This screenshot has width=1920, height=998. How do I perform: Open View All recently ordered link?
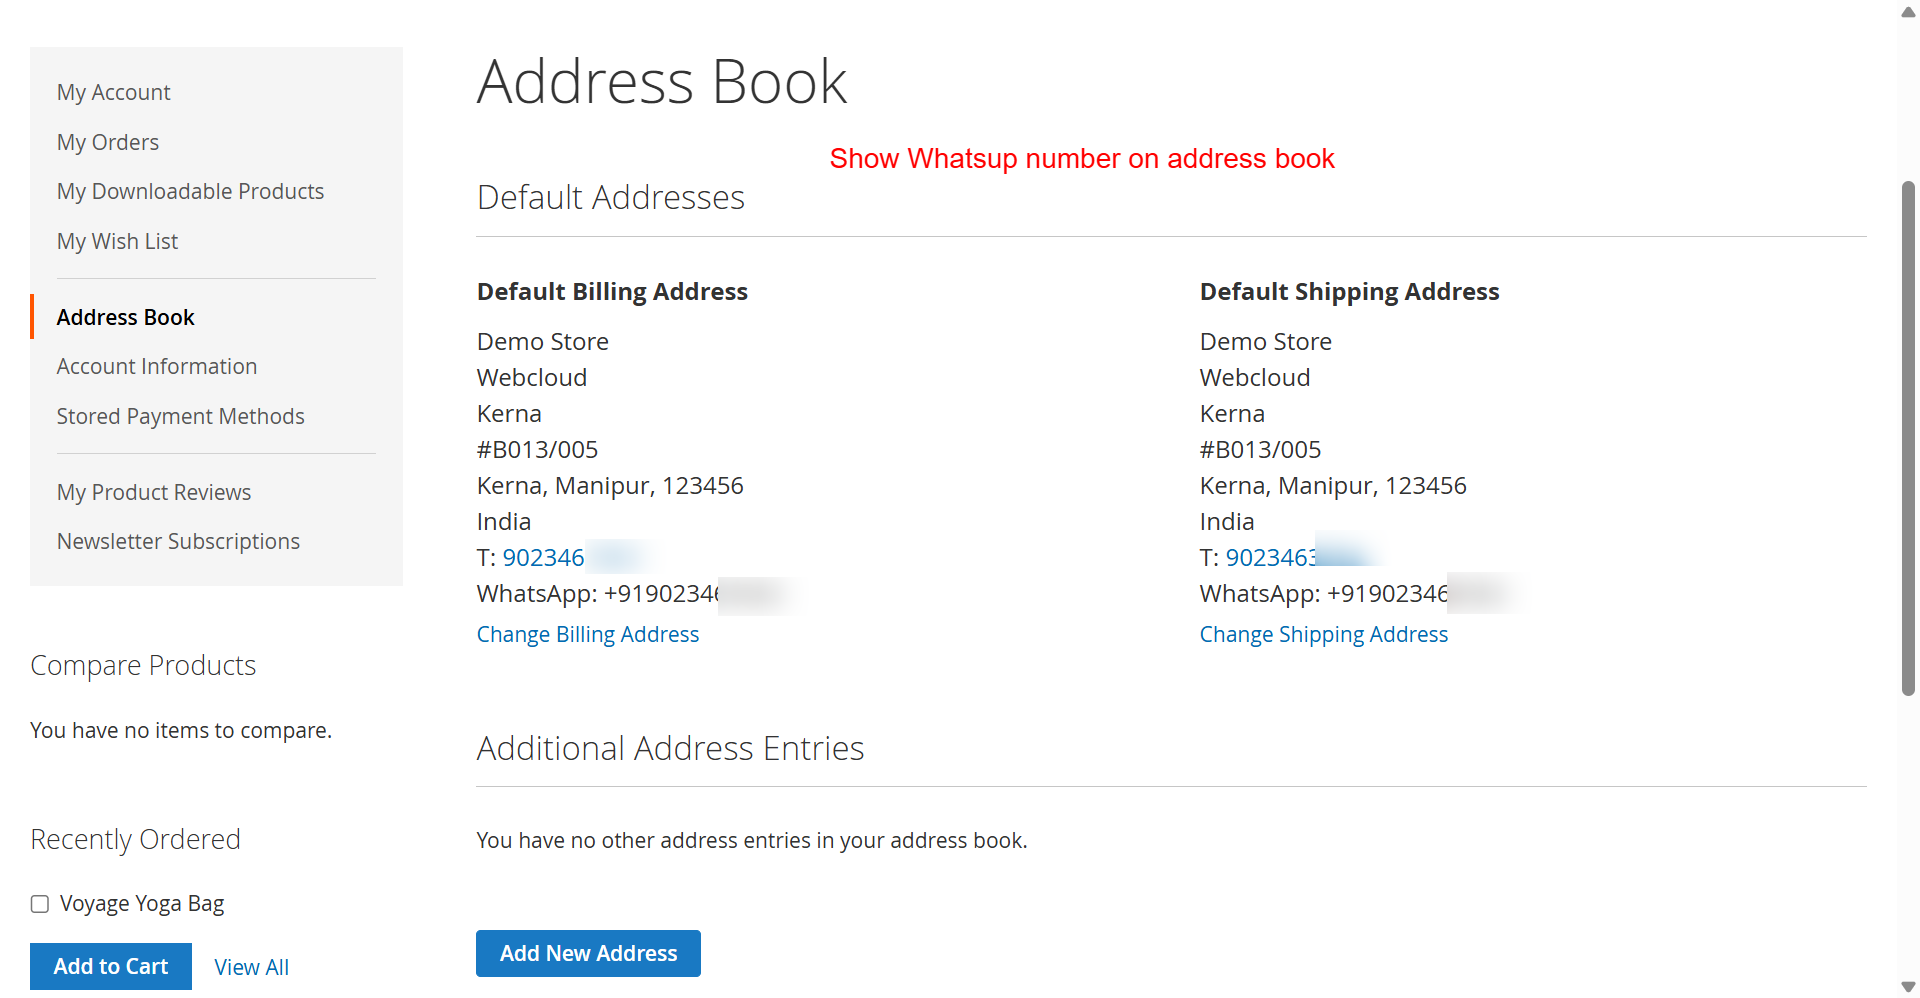(x=251, y=967)
